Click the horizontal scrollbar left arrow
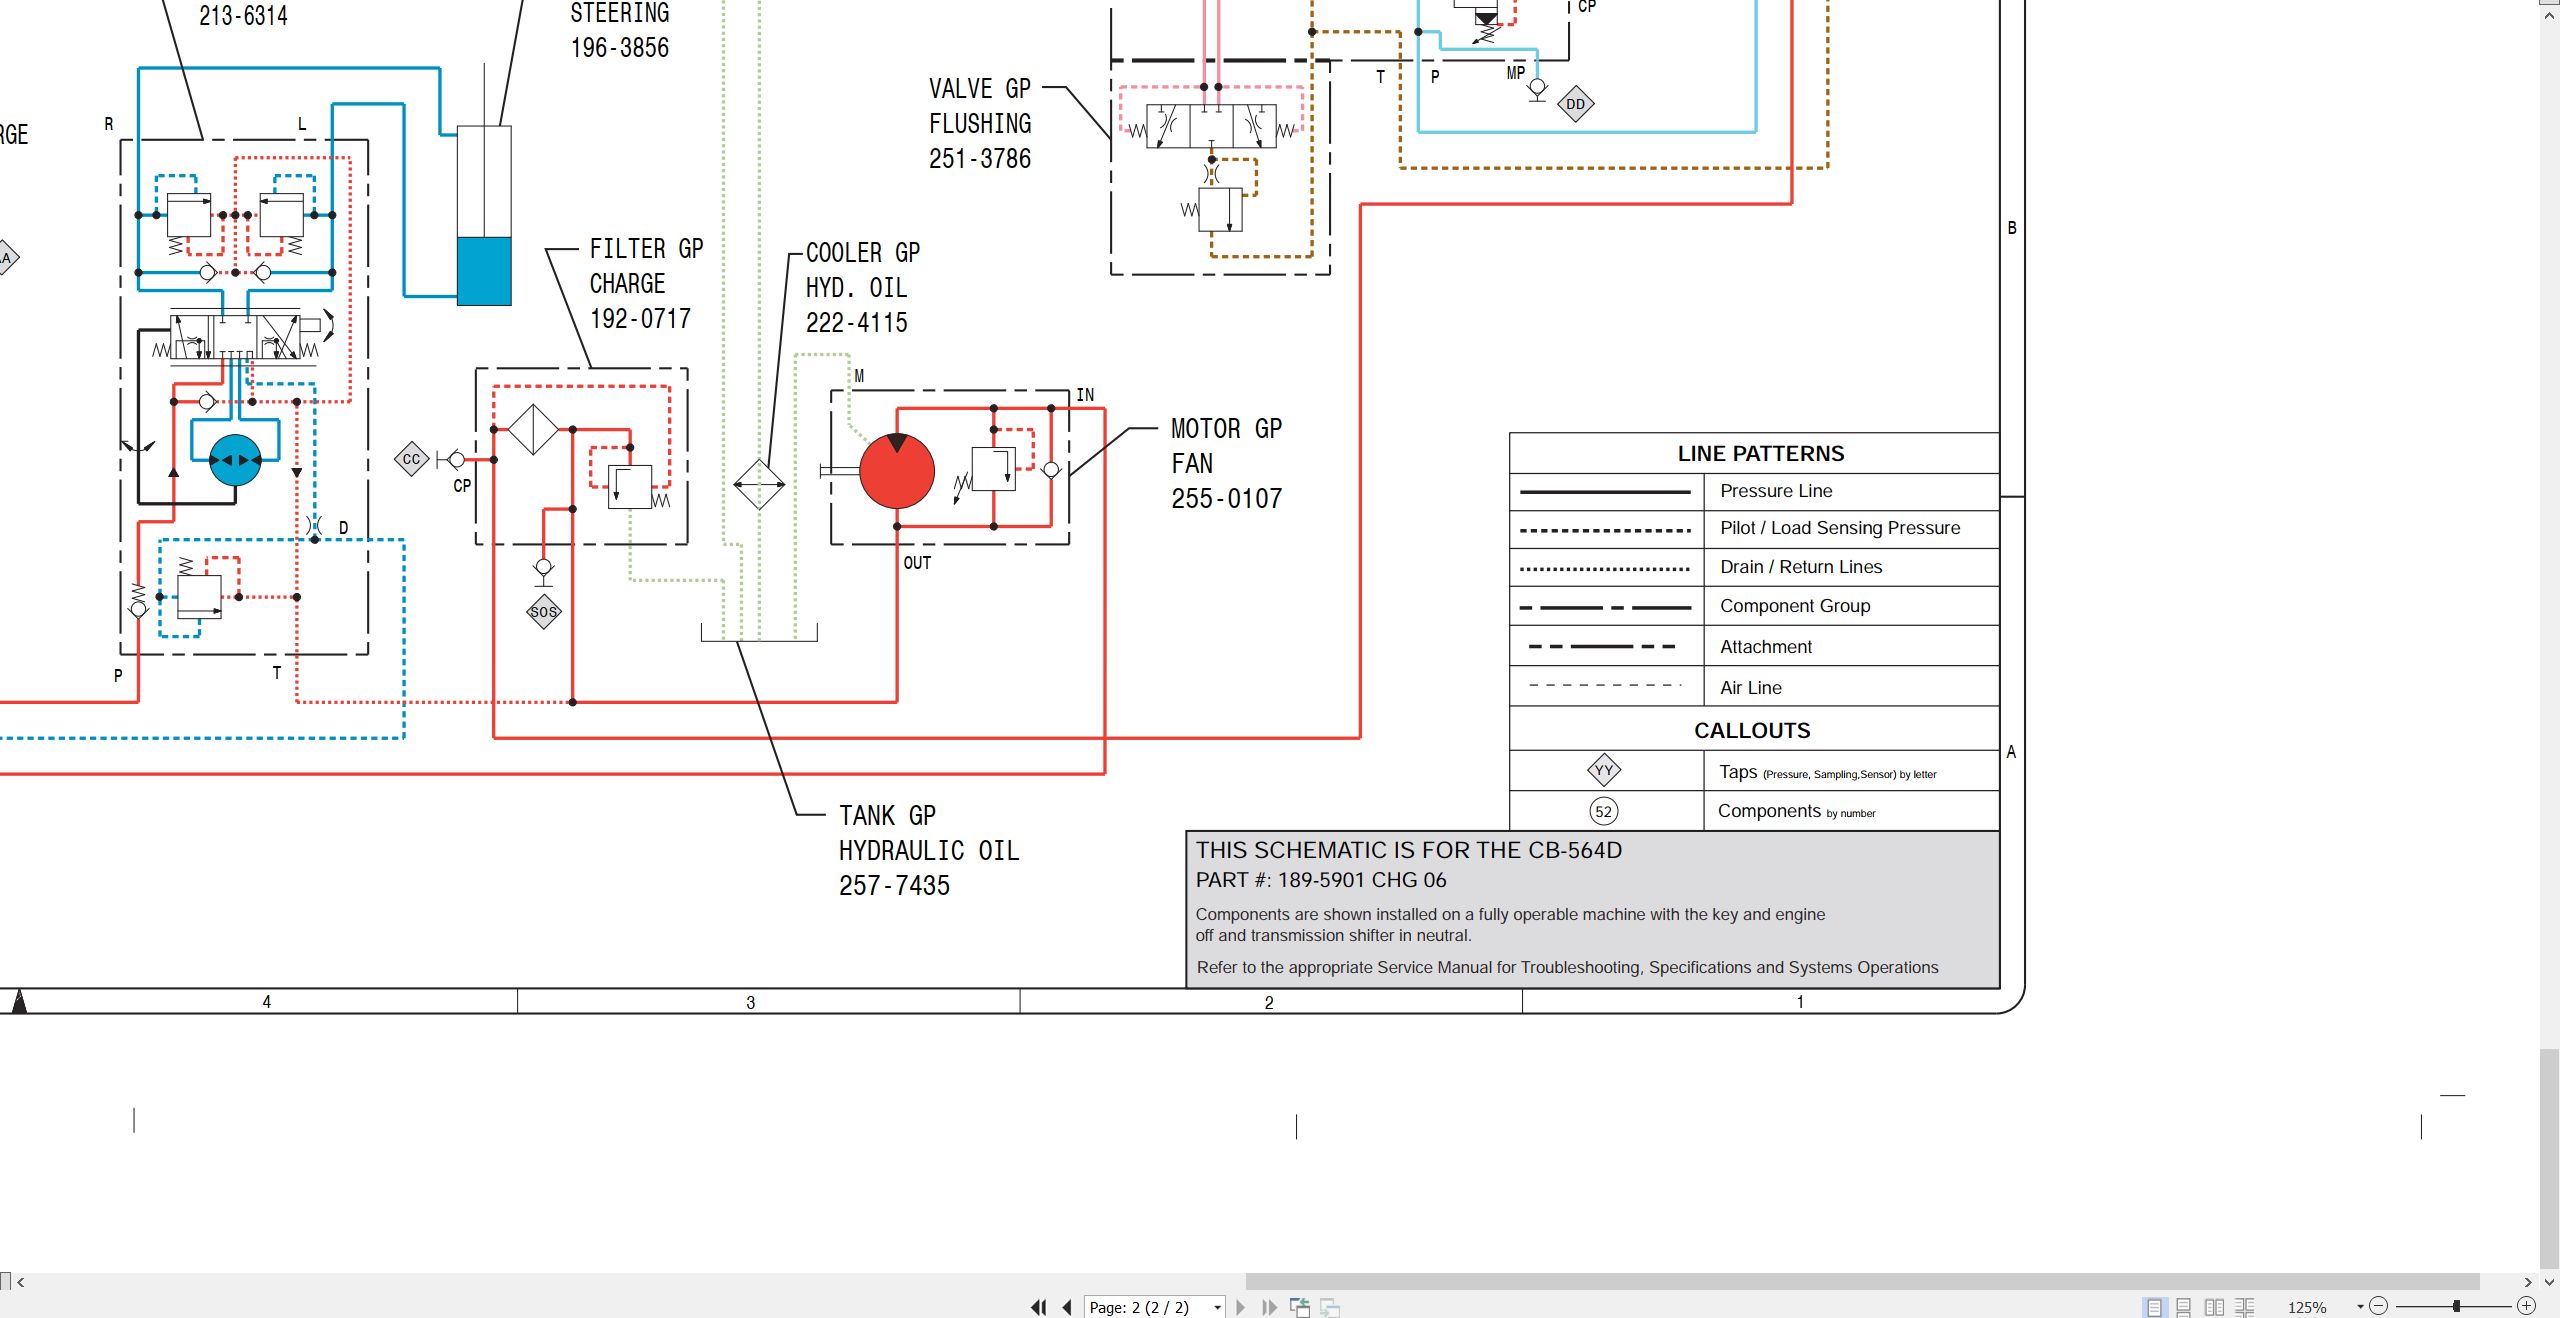Screen dimensions: 2560x1318 [20, 1282]
